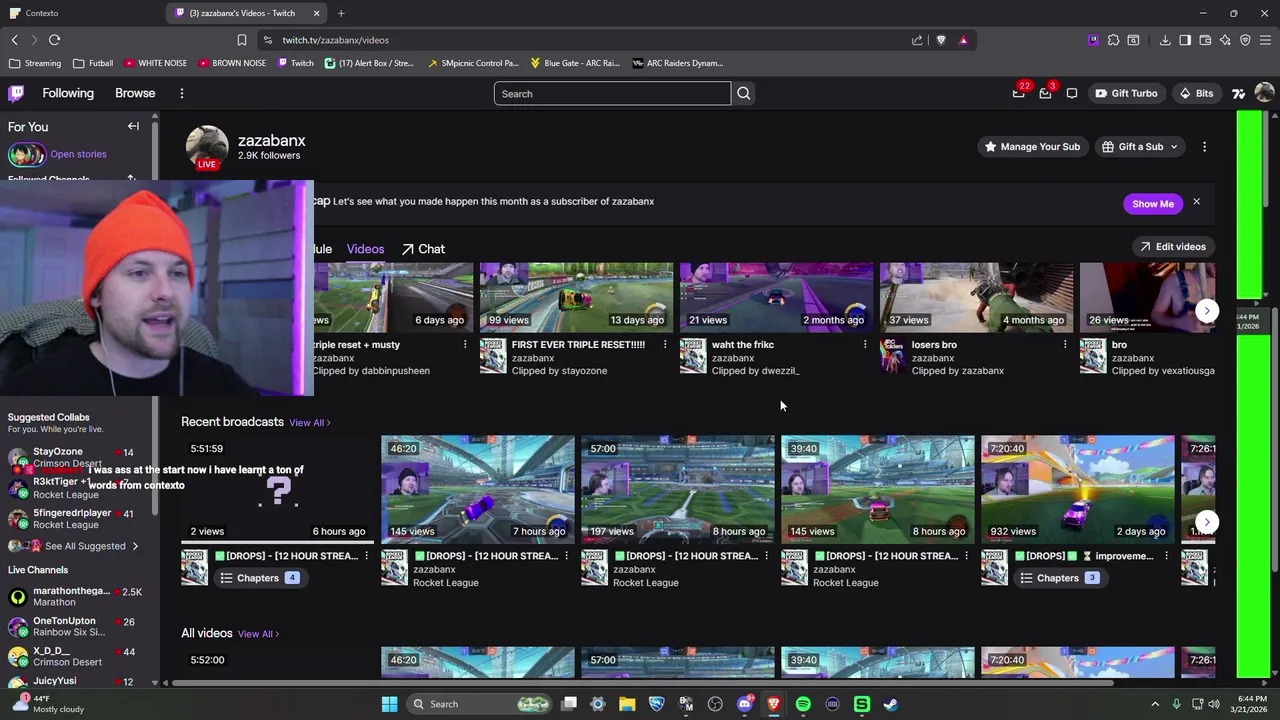Open OneTonUpton live channel in sidebar
The height and width of the screenshot is (720, 1280).
(x=75, y=627)
